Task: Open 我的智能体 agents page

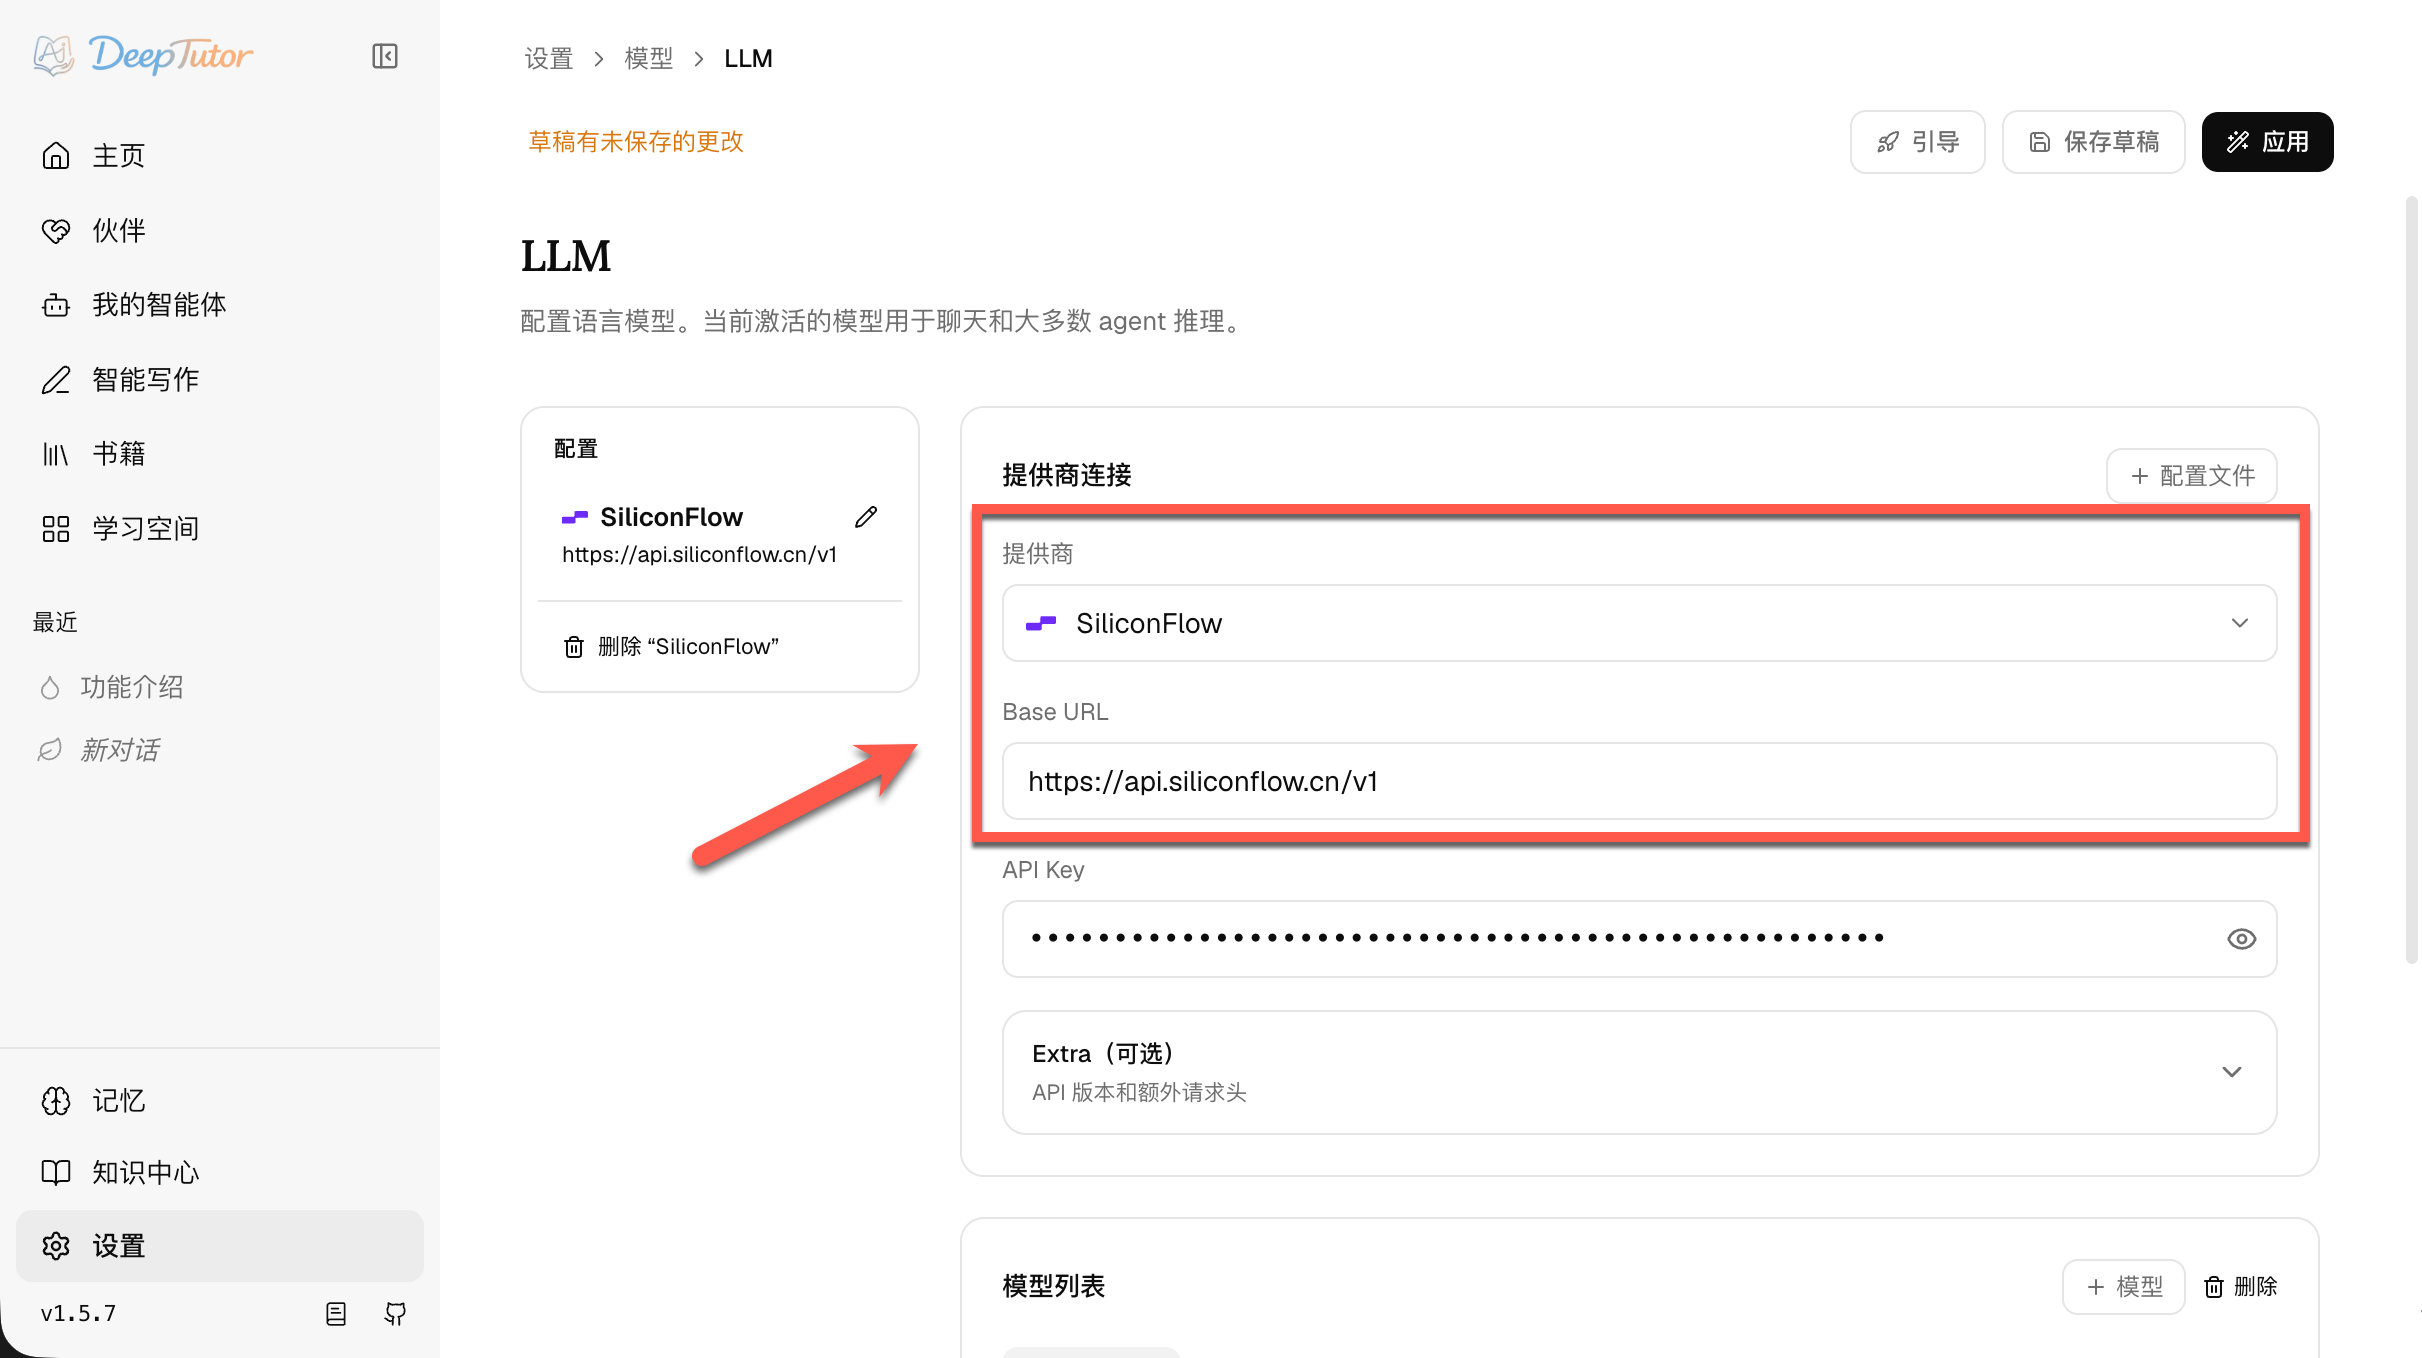Action: [220, 305]
